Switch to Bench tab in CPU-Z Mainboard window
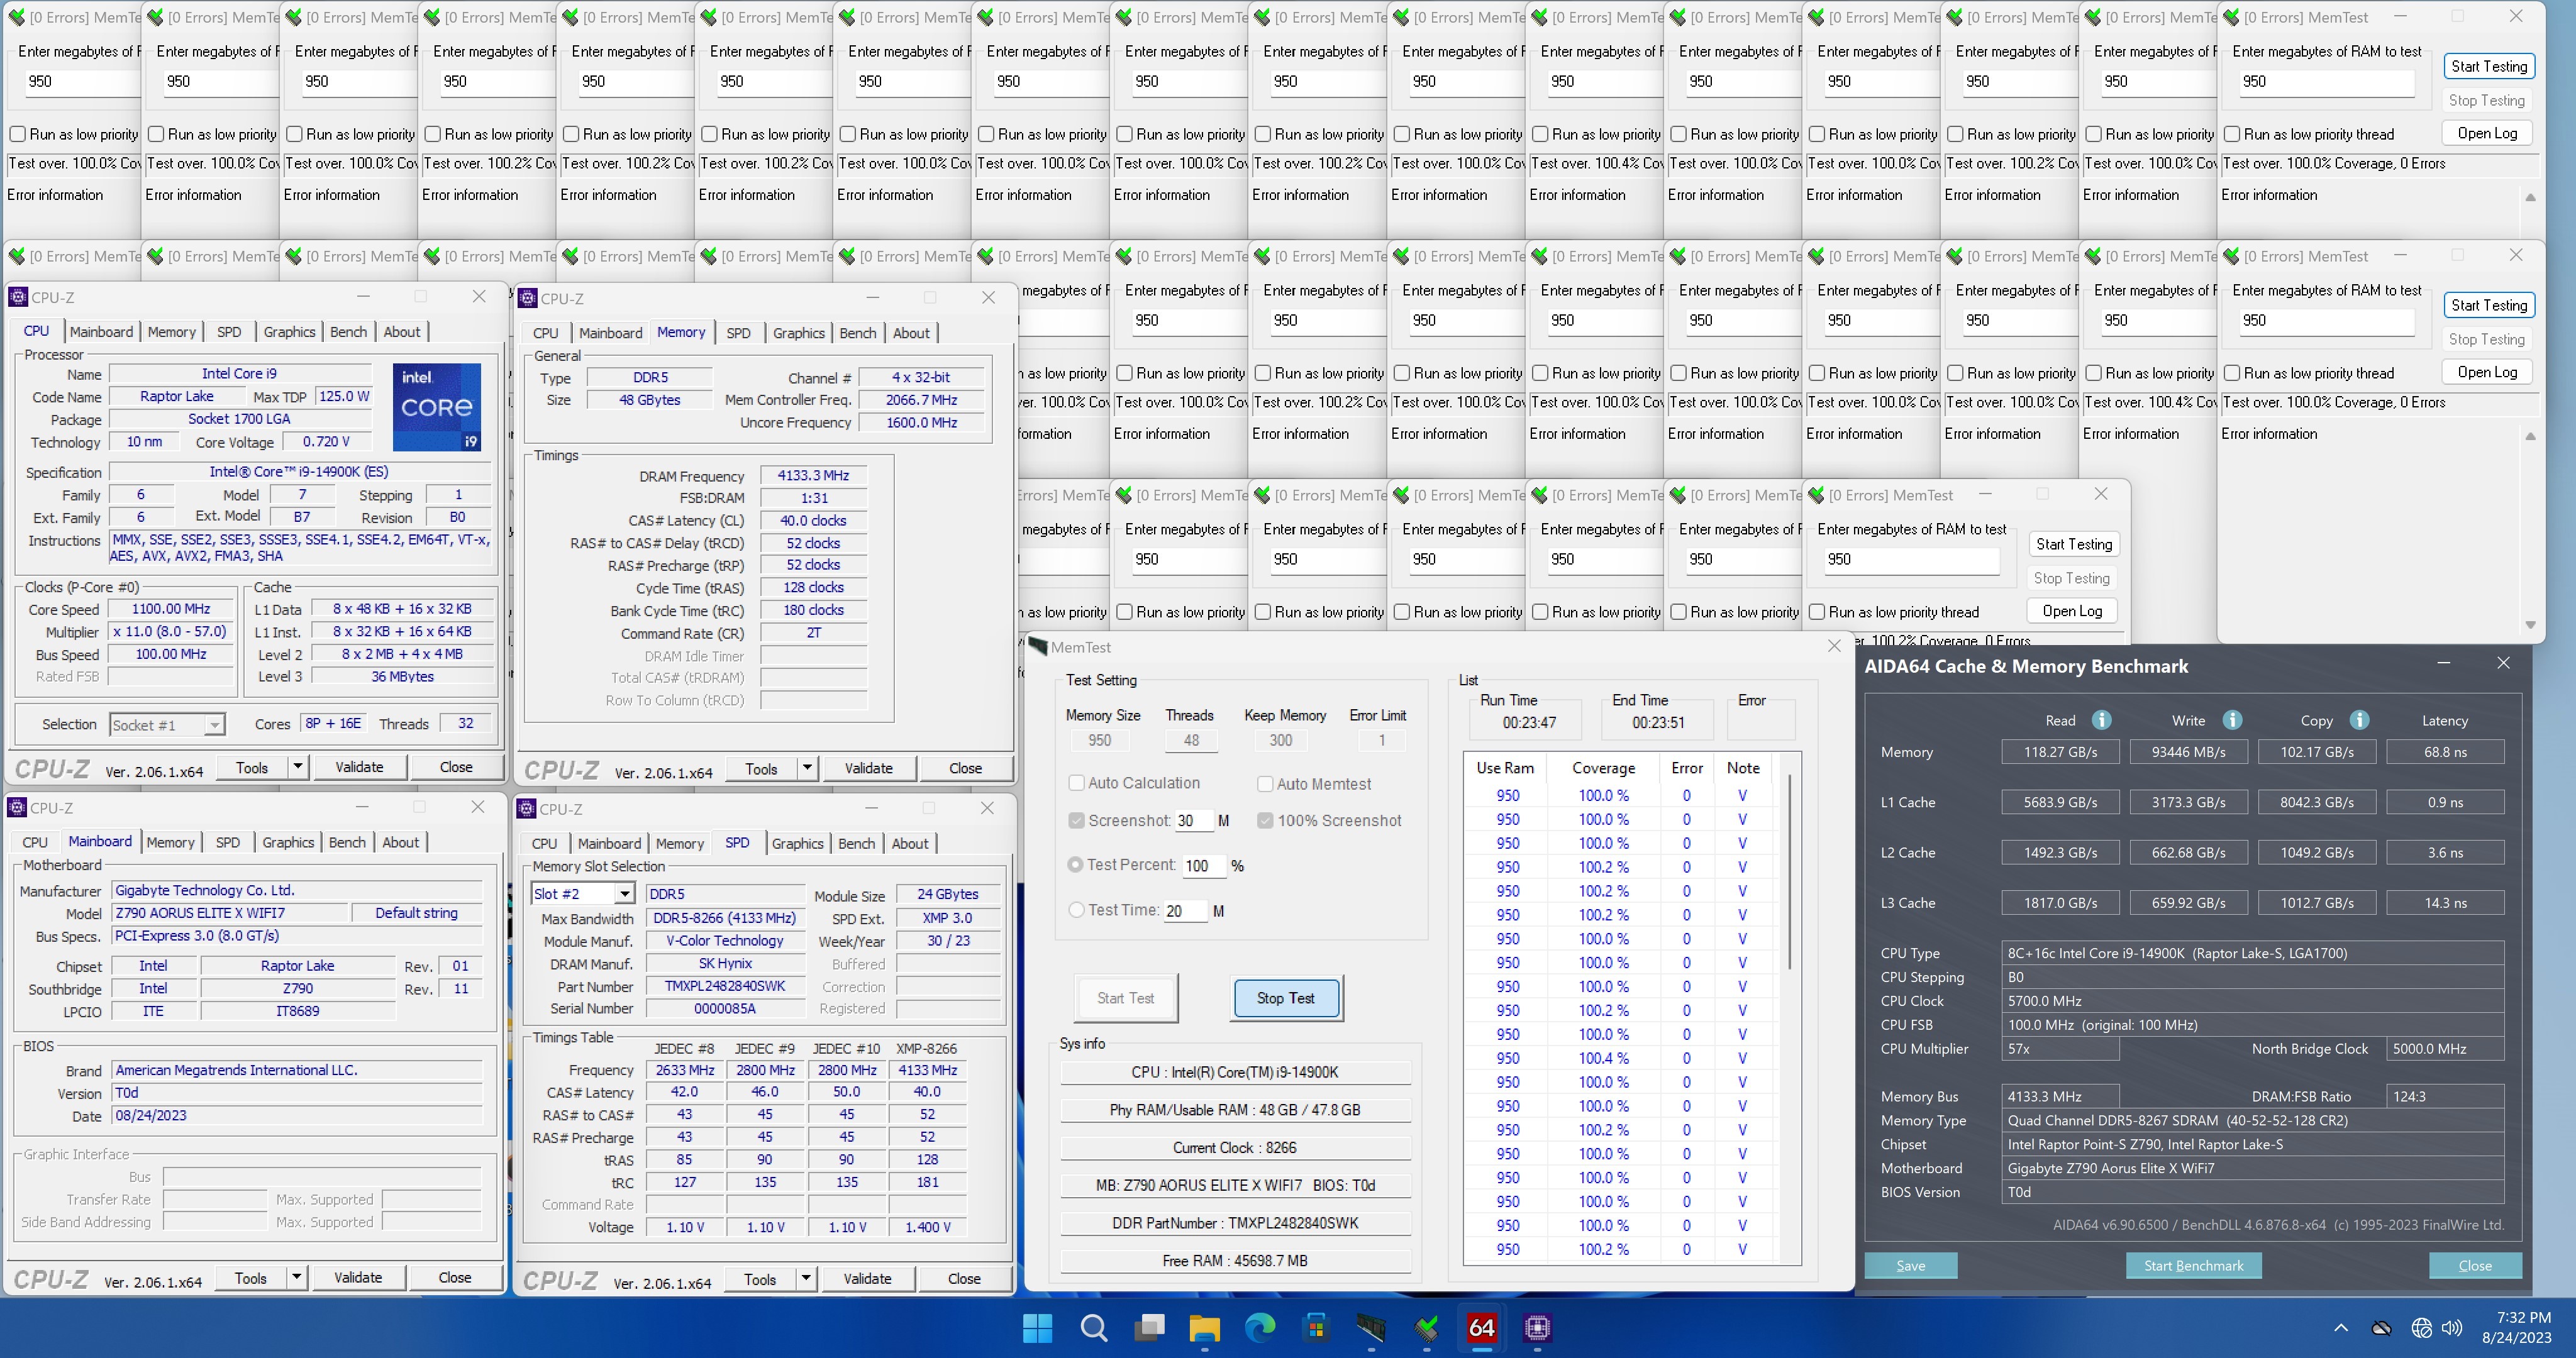The width and height of the screenshot is (2576, 1358). 347,842
